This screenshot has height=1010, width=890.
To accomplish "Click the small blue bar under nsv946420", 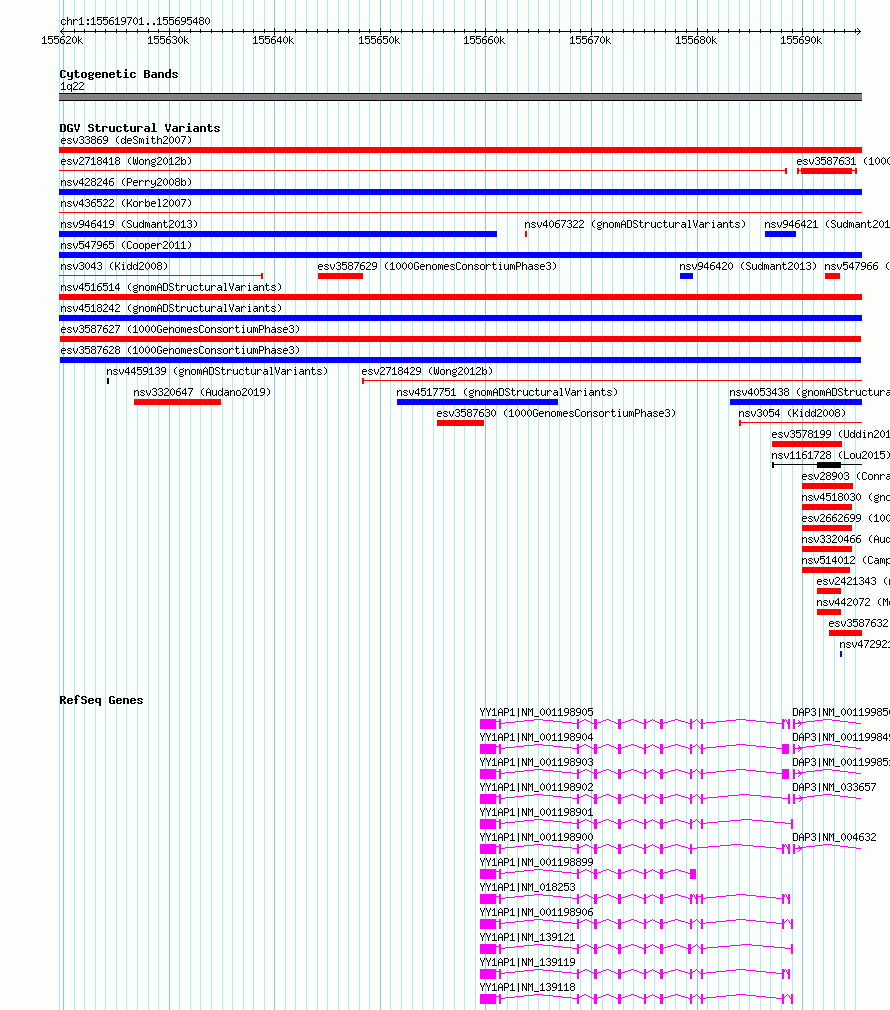I will tap(686, 276).
